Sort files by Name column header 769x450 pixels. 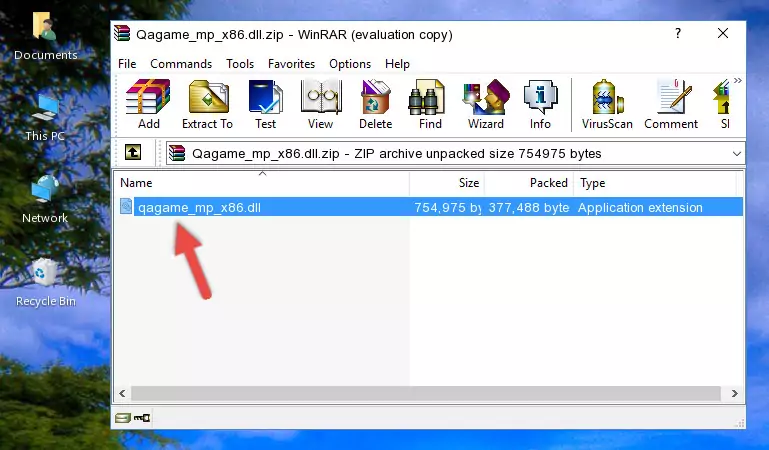[262, 183]
